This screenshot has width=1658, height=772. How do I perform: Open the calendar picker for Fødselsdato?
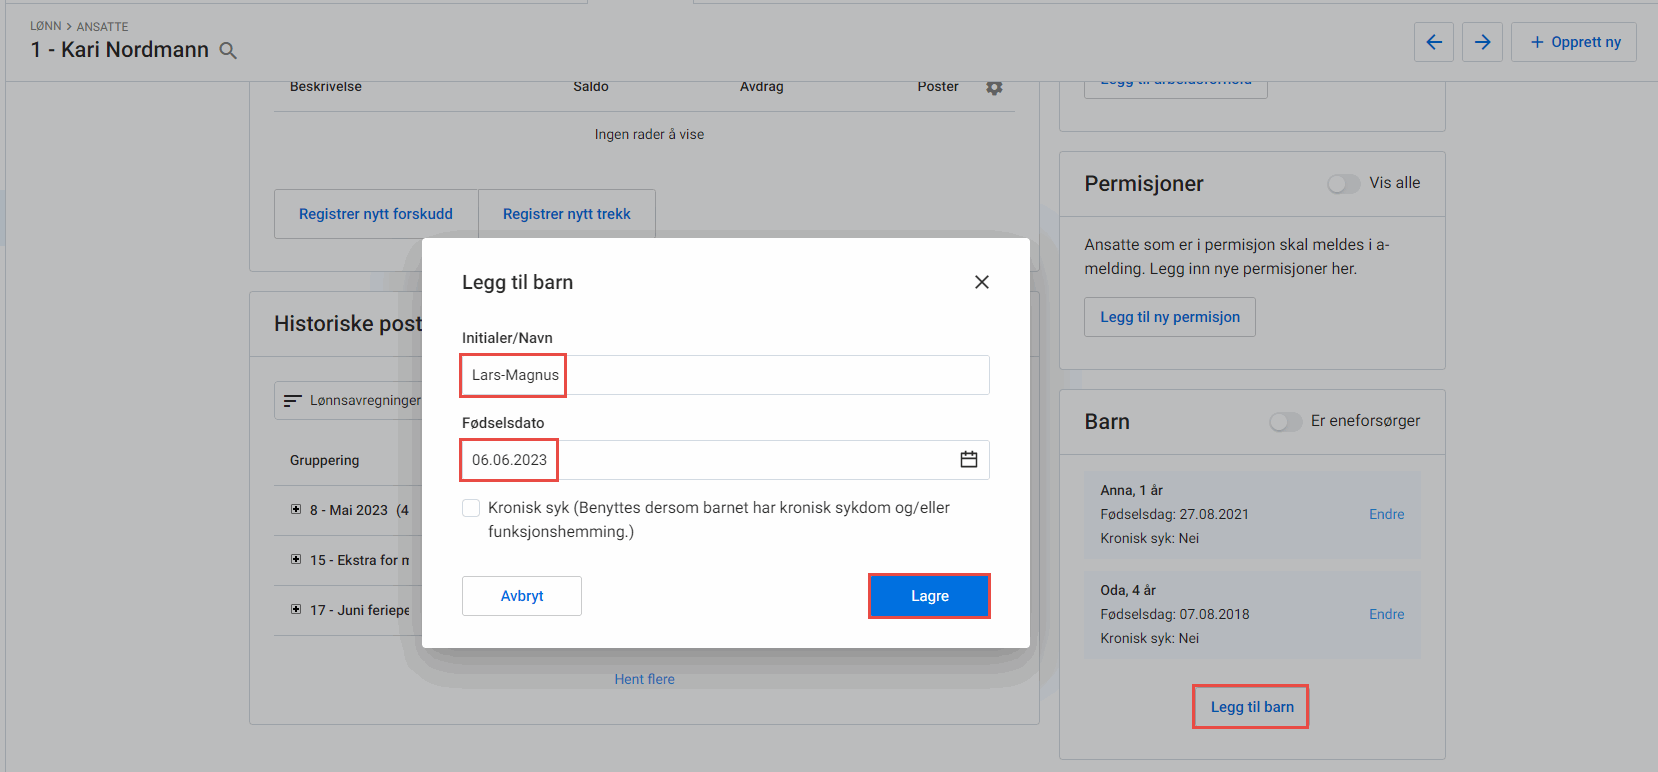(968, 460)
